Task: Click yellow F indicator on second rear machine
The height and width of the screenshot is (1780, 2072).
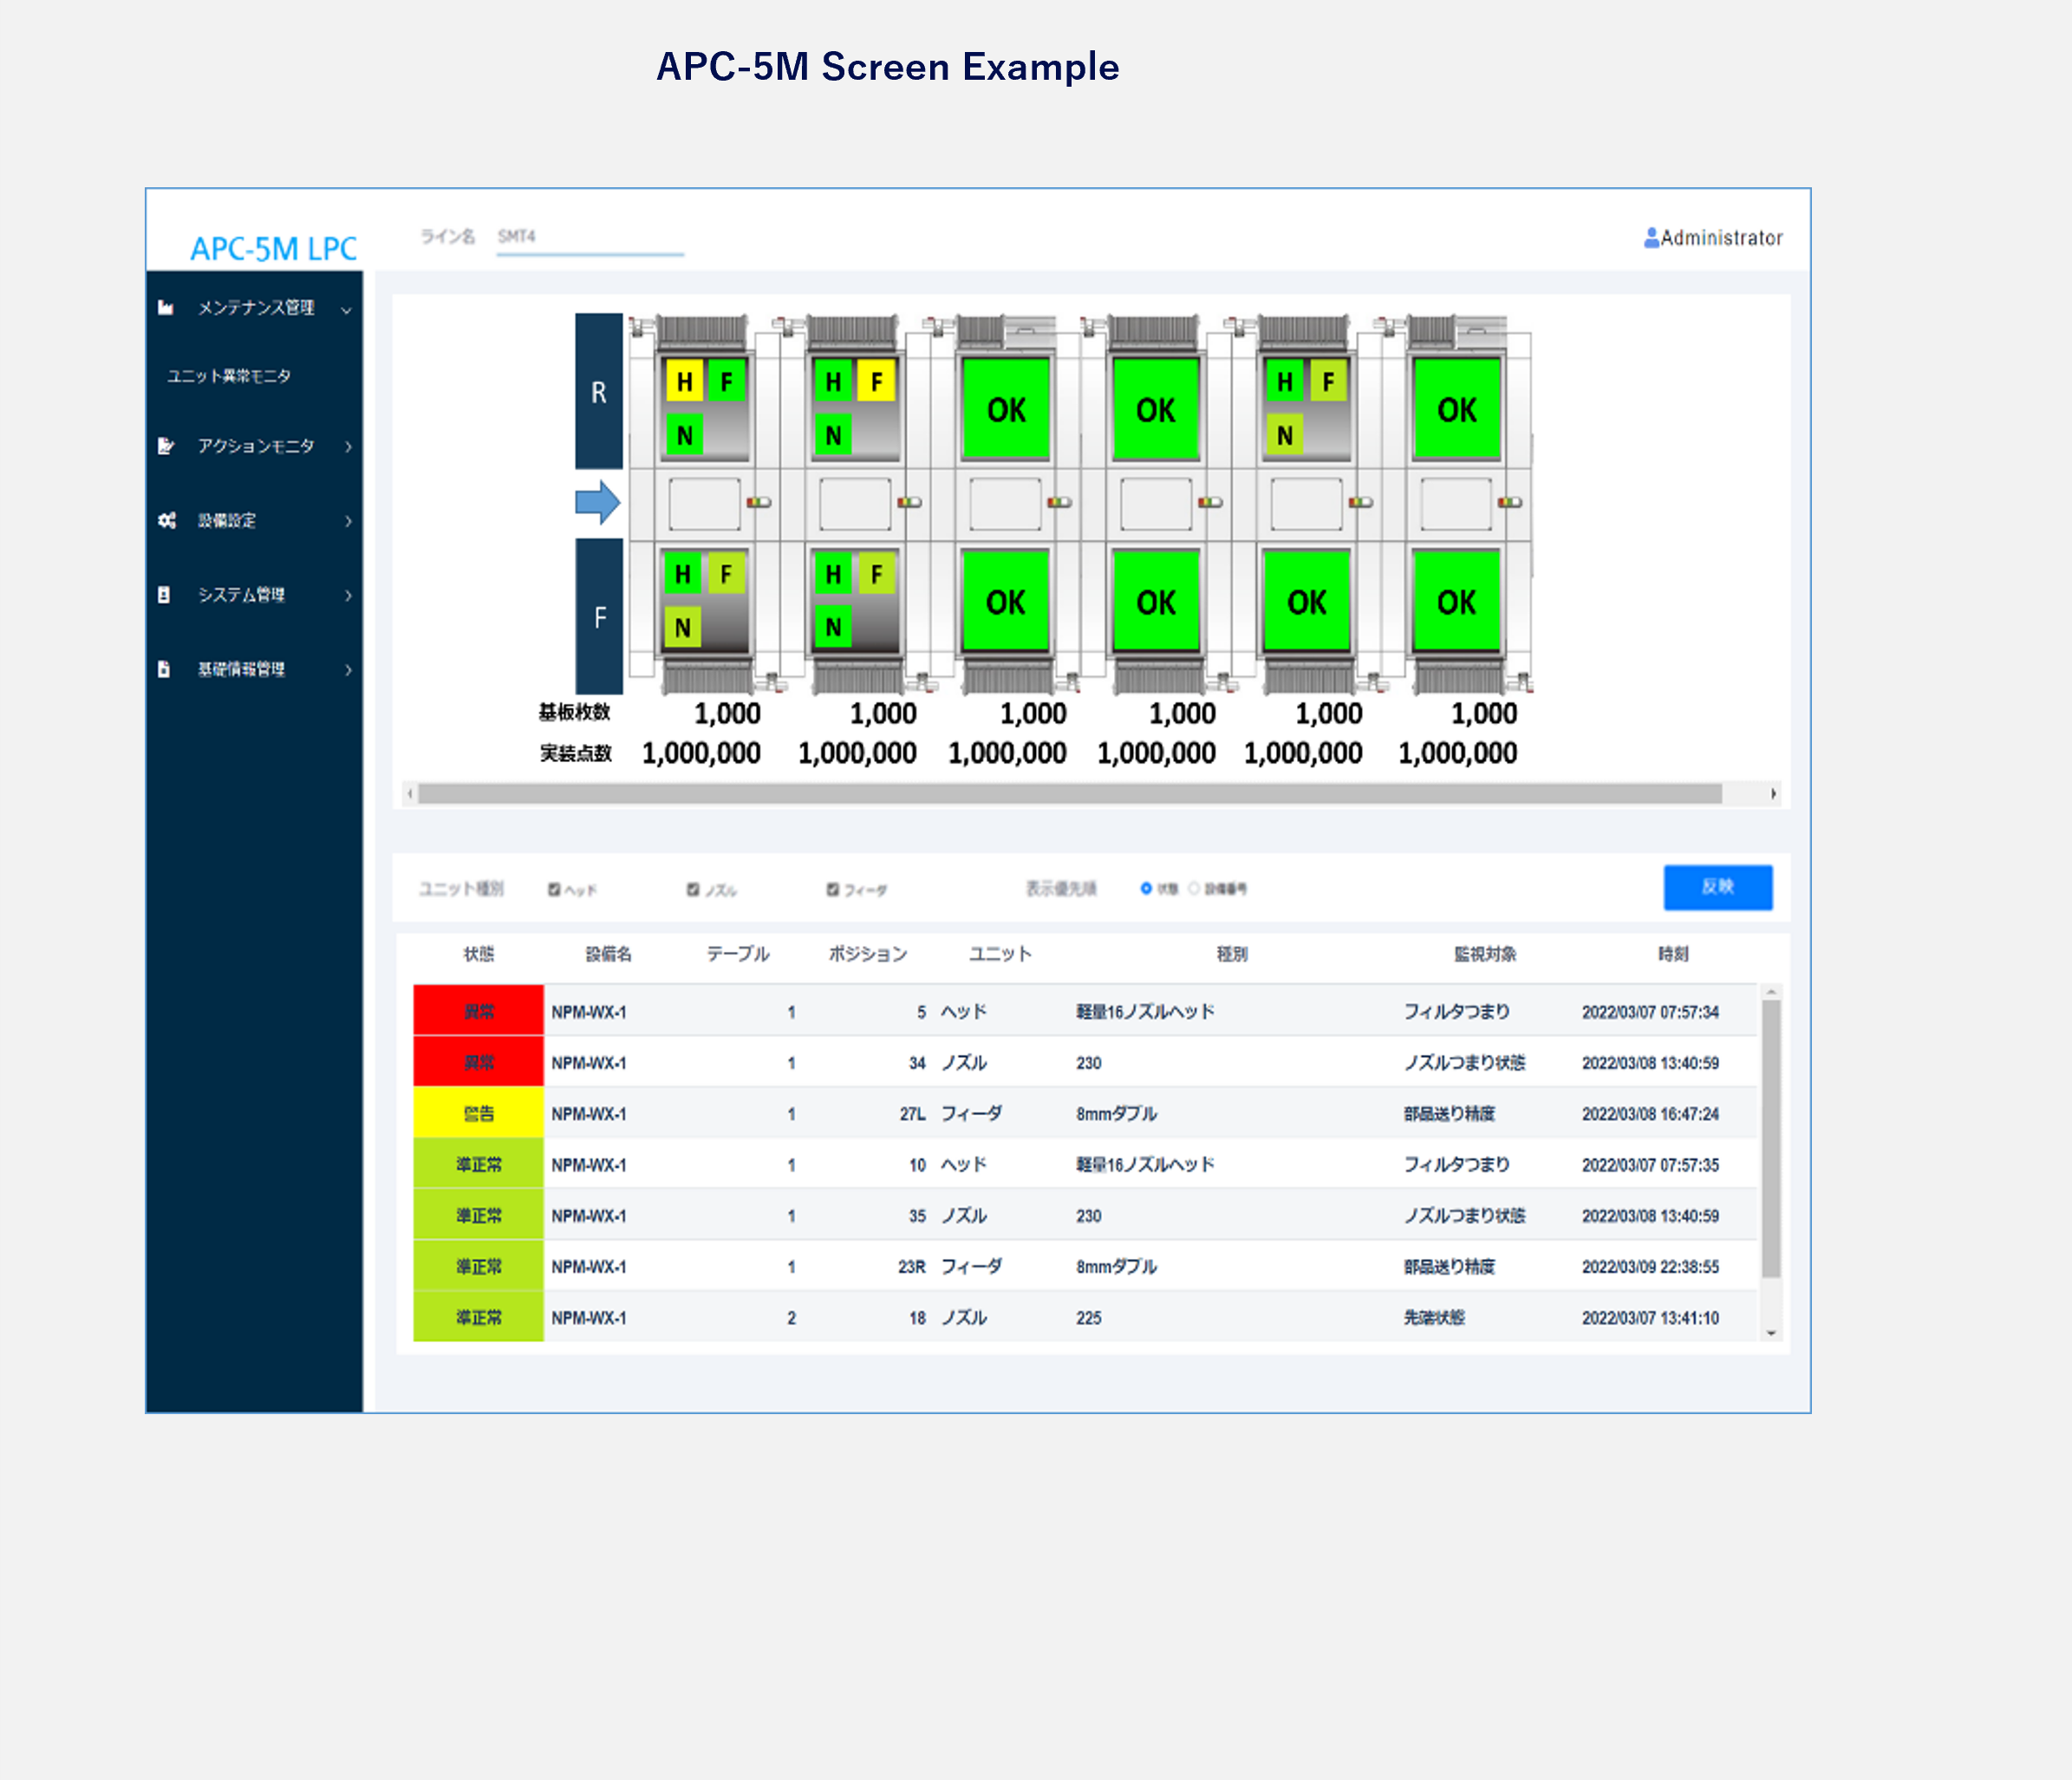Action: click(876, 381)
